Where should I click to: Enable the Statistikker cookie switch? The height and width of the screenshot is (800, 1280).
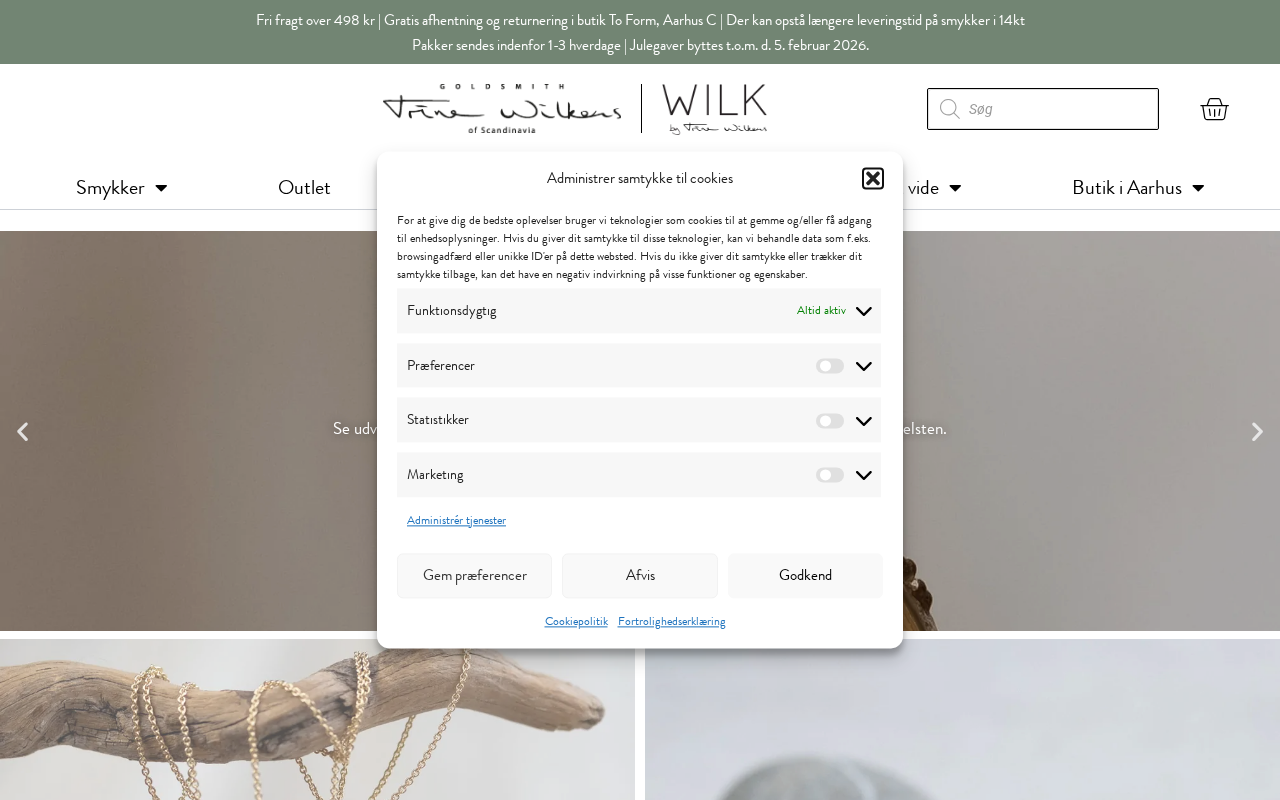830,421
